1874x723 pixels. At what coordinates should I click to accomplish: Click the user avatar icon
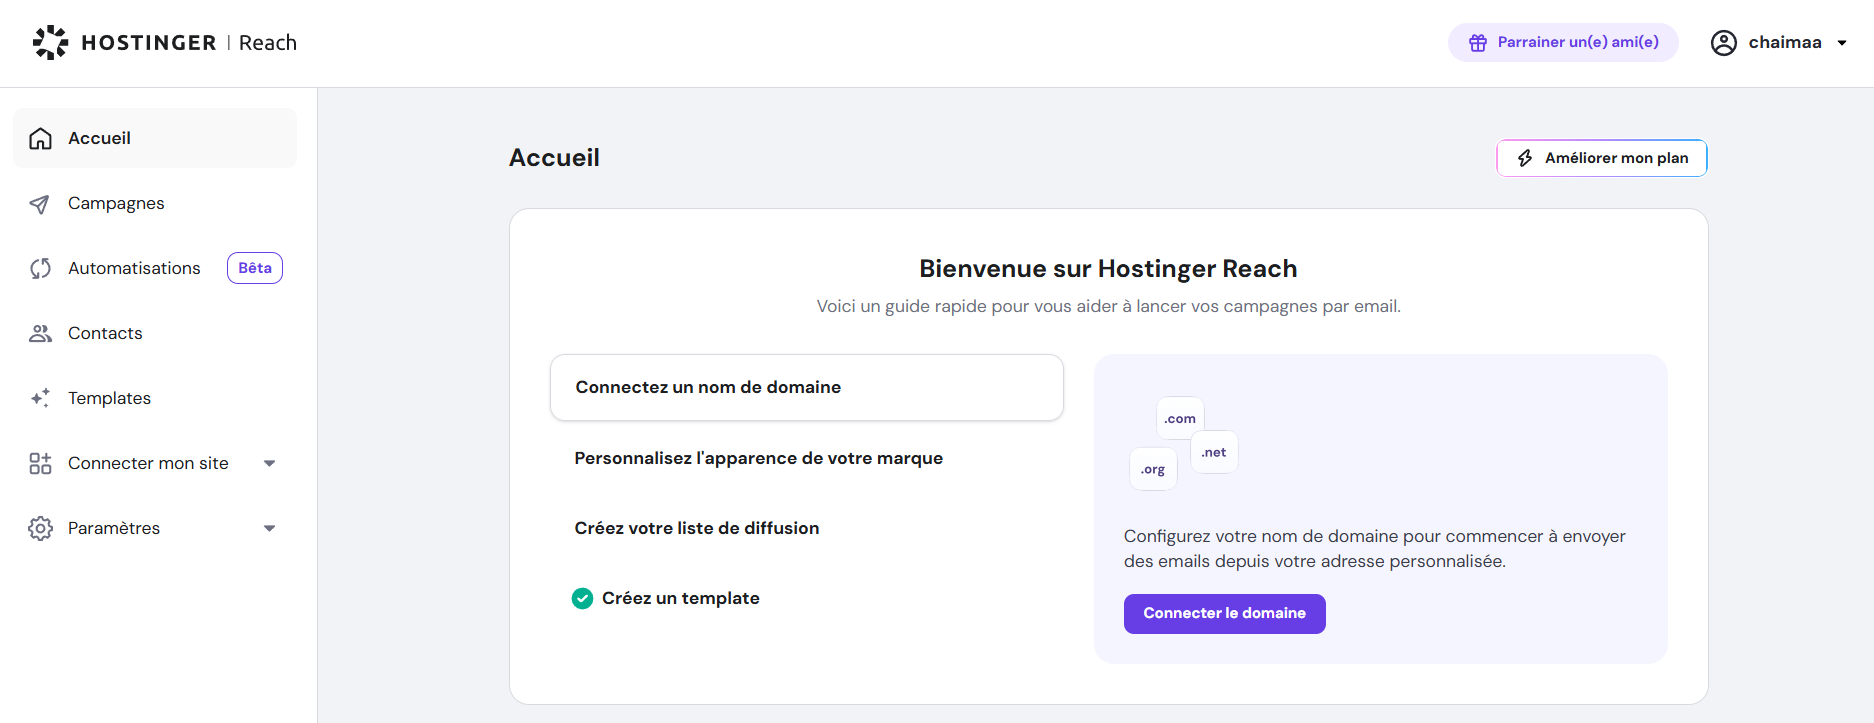coord(1723,43)
